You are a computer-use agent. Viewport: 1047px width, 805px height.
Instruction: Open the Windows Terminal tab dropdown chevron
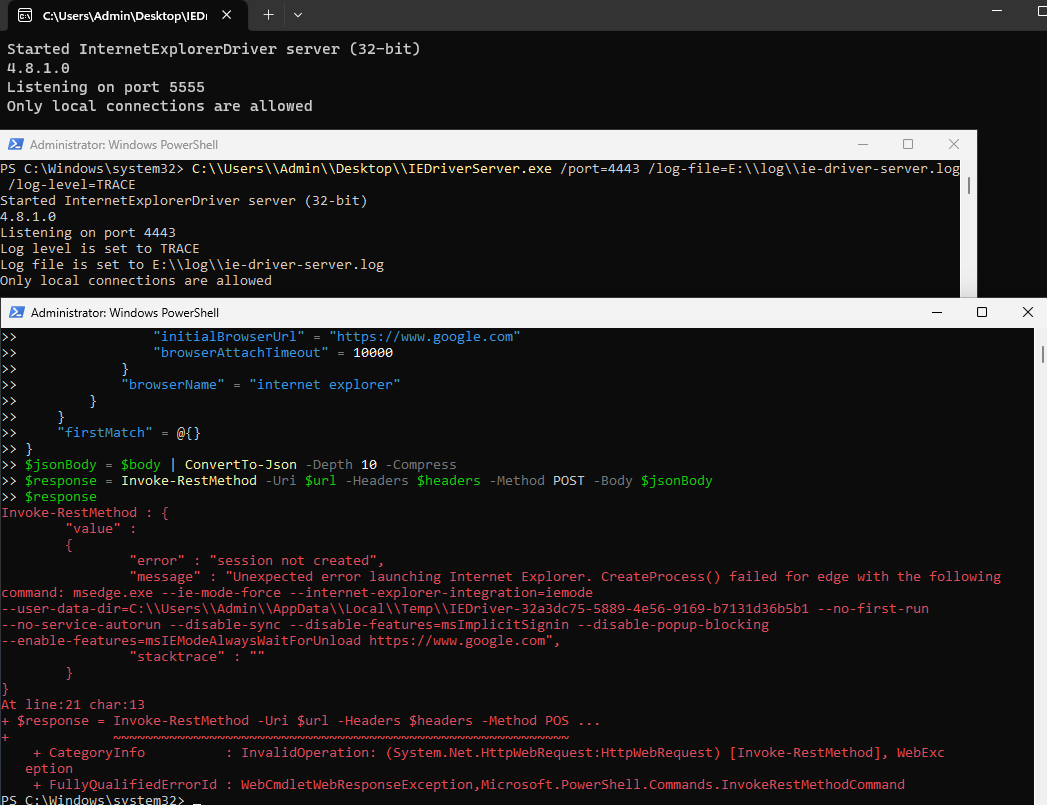[297, 15]
